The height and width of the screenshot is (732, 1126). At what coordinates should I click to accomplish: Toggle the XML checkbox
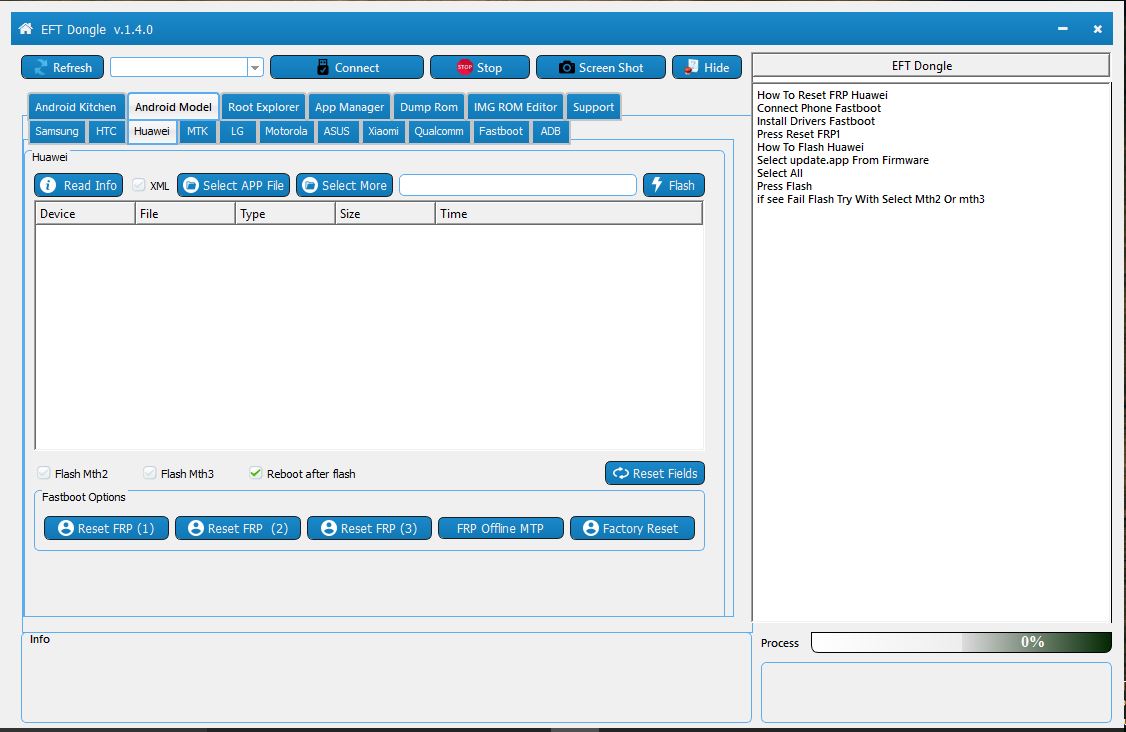(139, 185)
